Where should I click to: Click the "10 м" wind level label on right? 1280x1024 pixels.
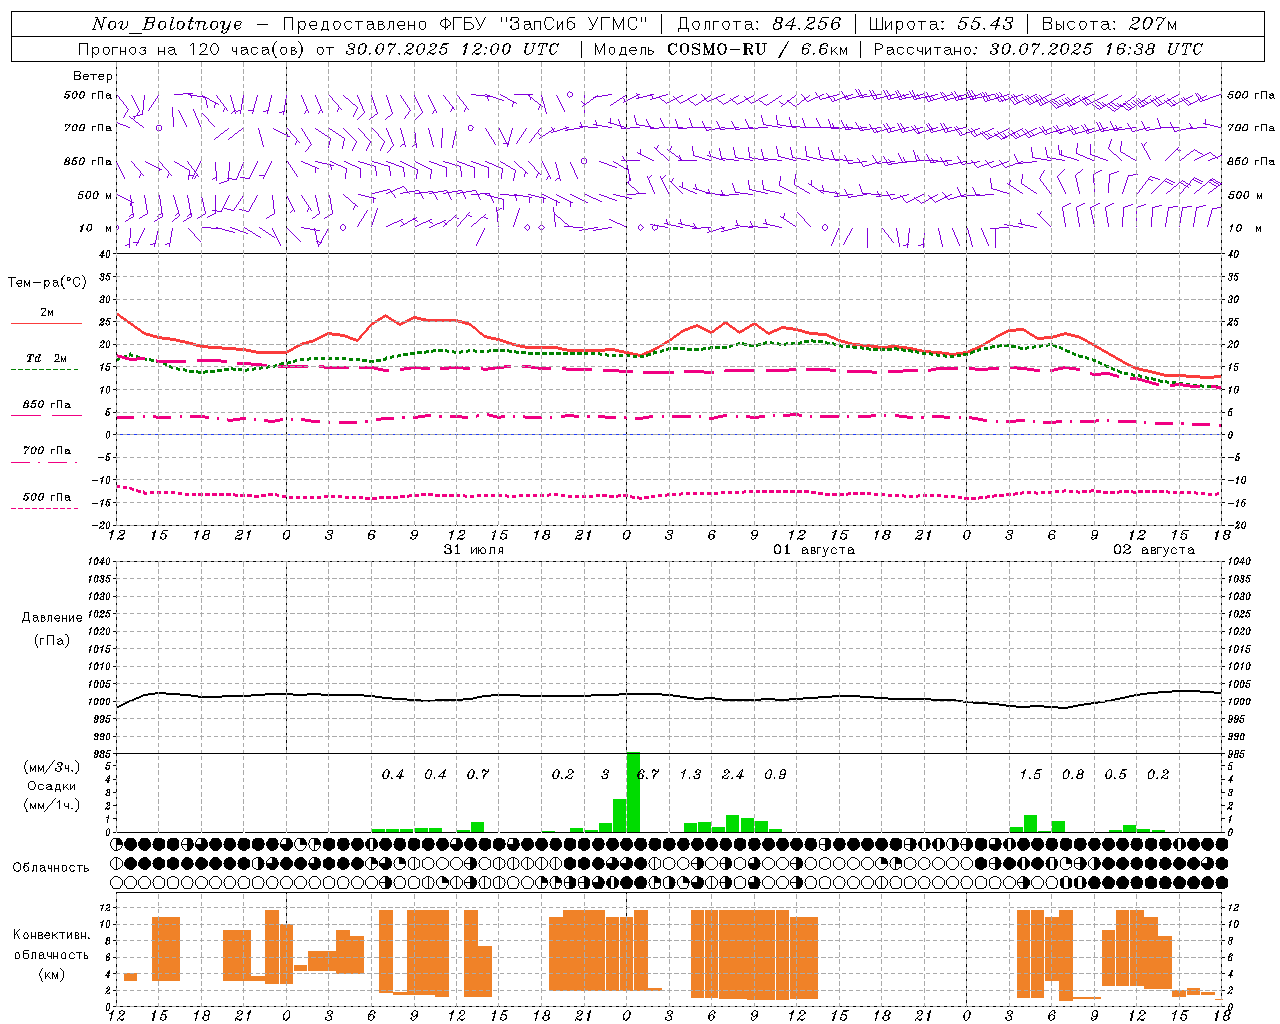click(1245, 229)
